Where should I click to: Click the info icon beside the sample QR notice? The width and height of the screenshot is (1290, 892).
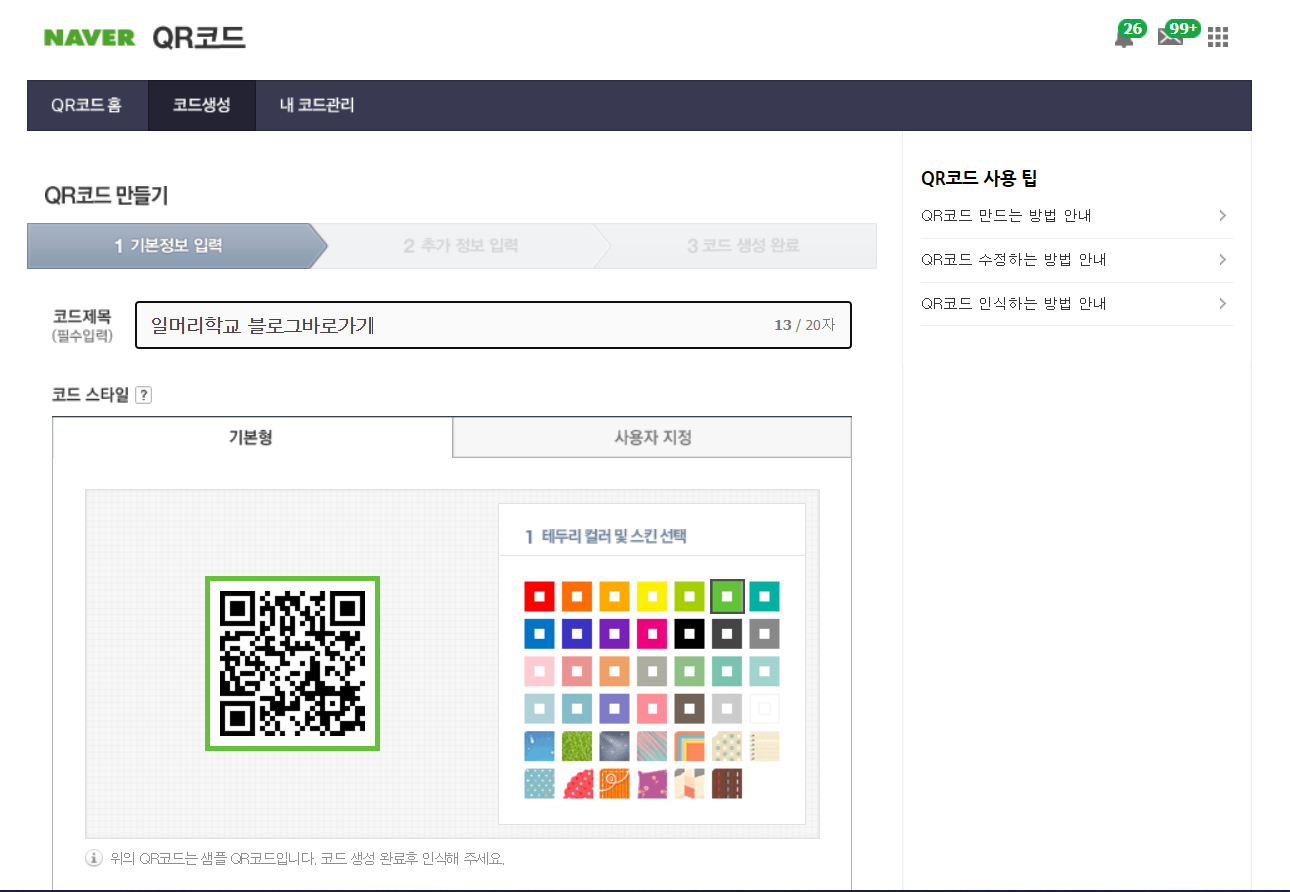tap(94, 858)
